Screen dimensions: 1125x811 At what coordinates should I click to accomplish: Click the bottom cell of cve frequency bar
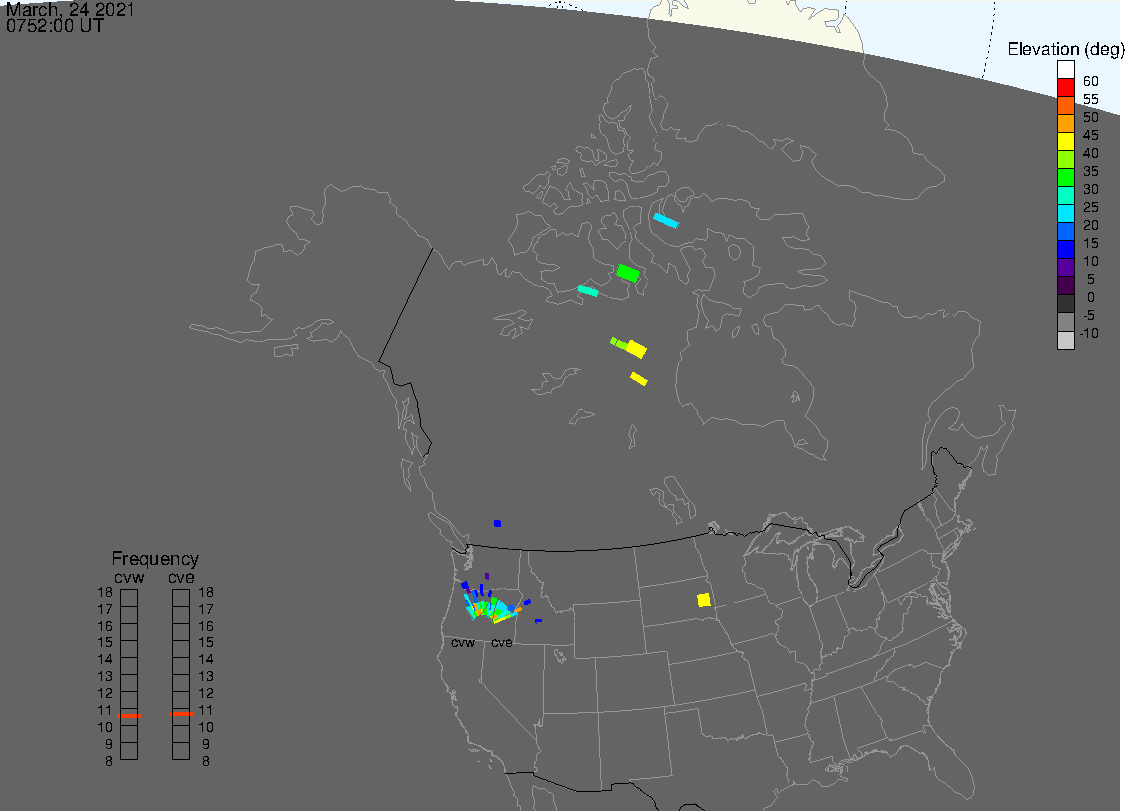coord(181,751)
